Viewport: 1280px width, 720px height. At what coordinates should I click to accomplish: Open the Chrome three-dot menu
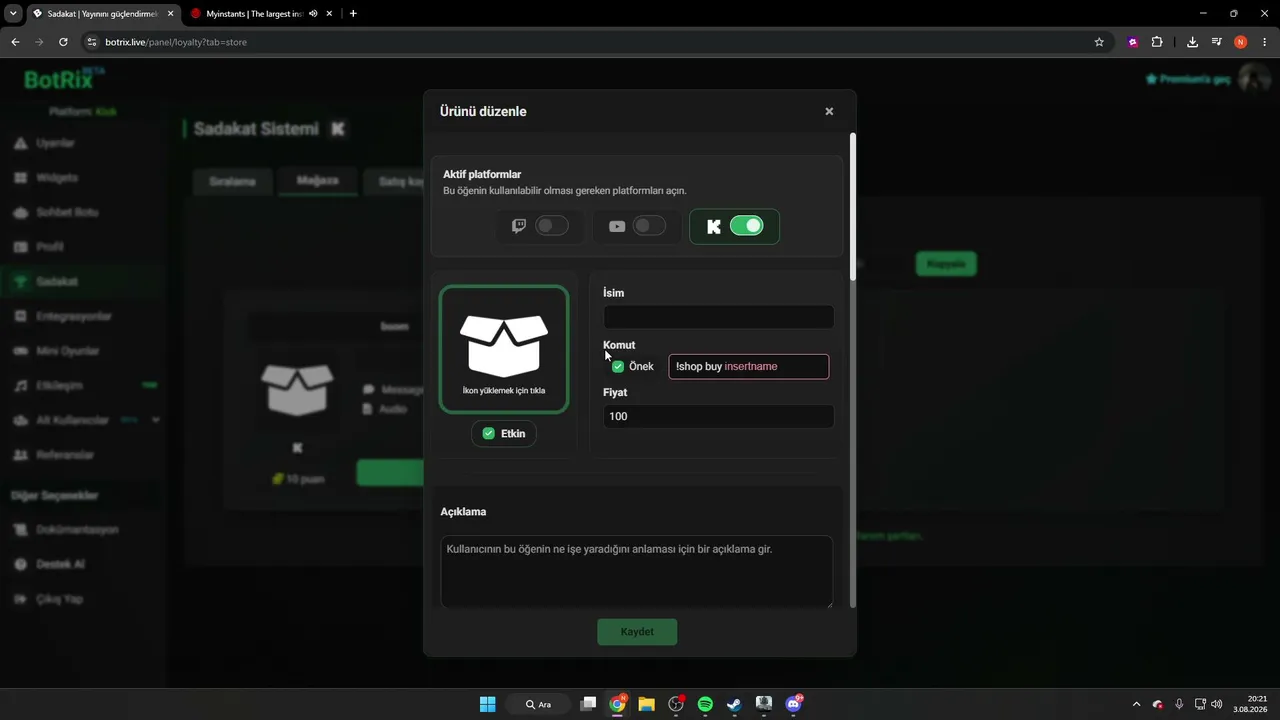pos(1265,42)
